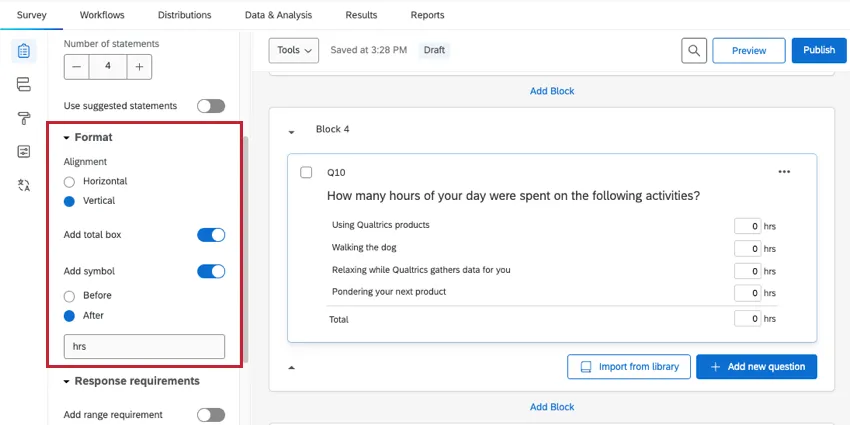Open the survey builder sidebar icon
Screen dimensions: 850x425
pos(24,51)
